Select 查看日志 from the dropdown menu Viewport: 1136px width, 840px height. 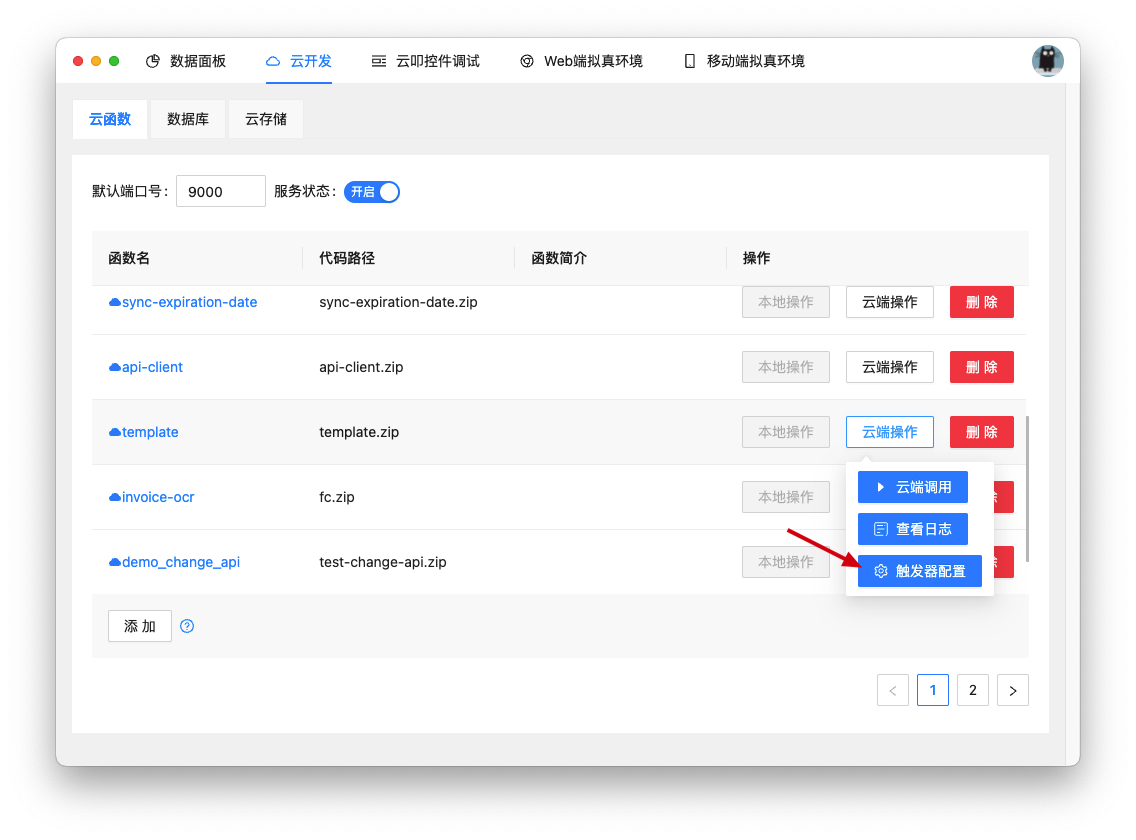click(x=912, y=529)
